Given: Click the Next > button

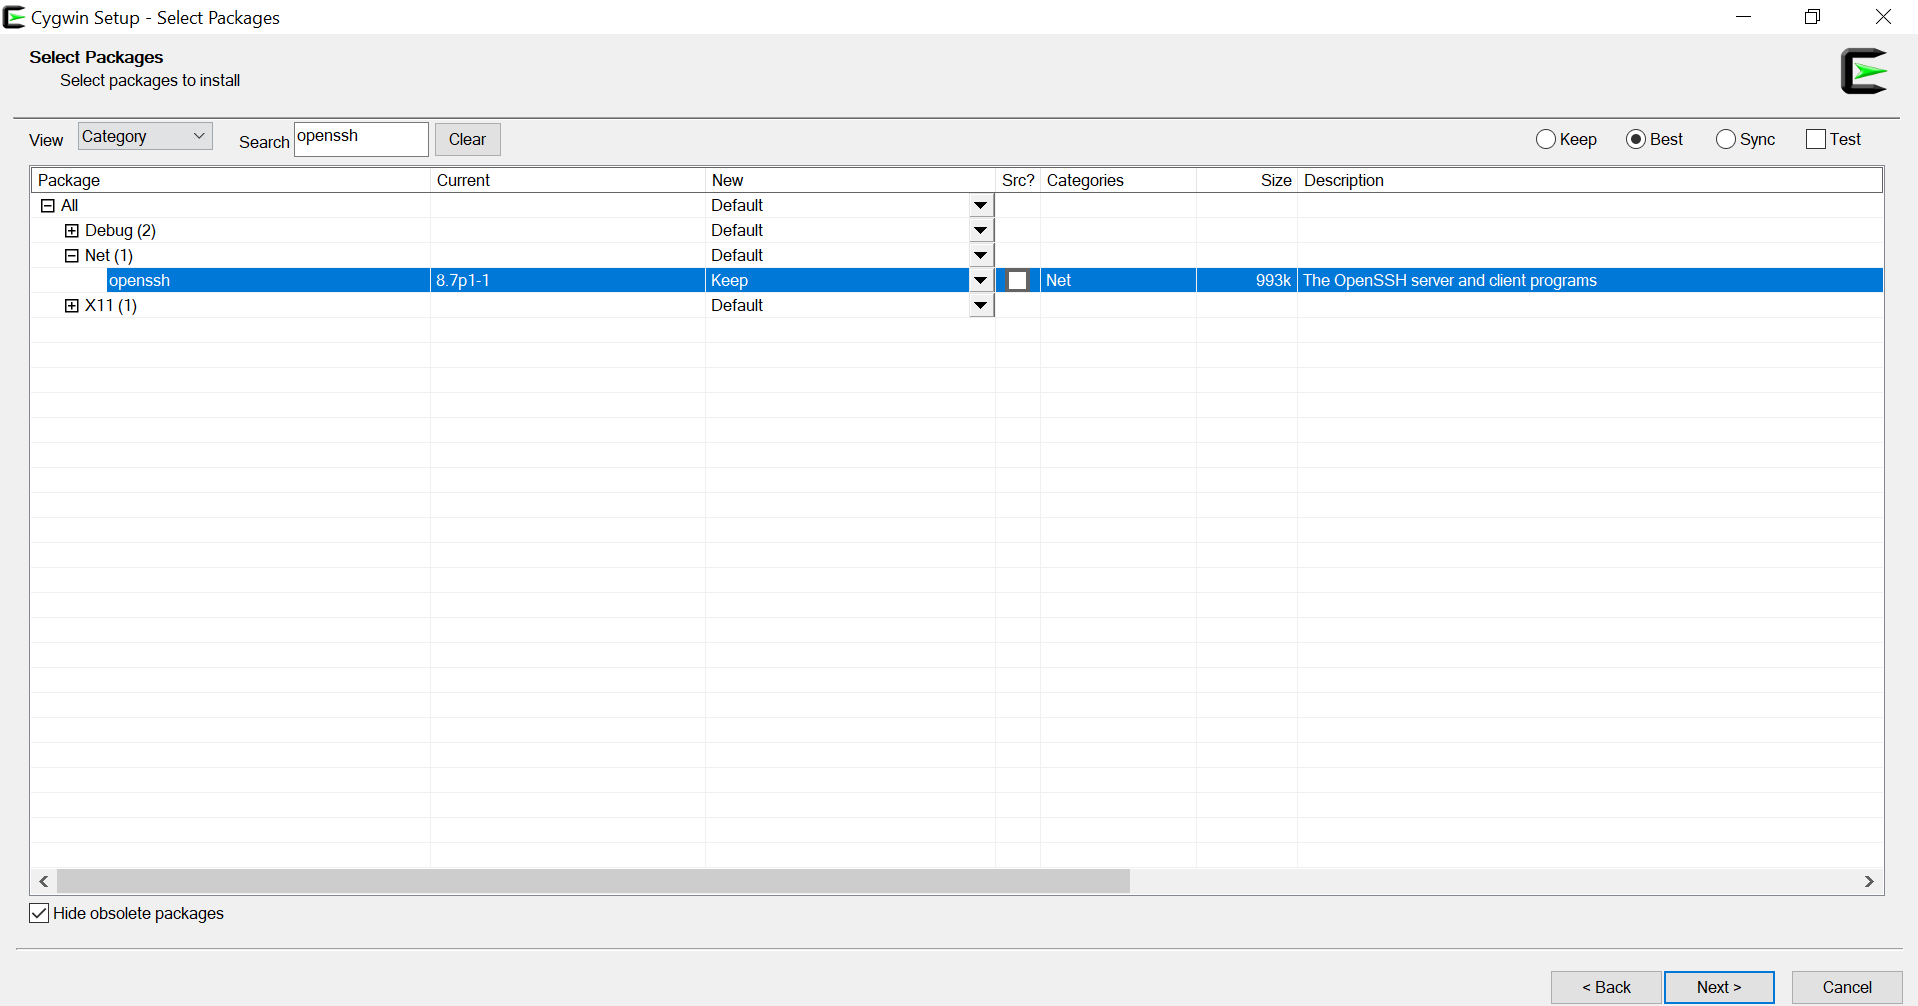Looking at the screenshot, I should [1719, 987].
